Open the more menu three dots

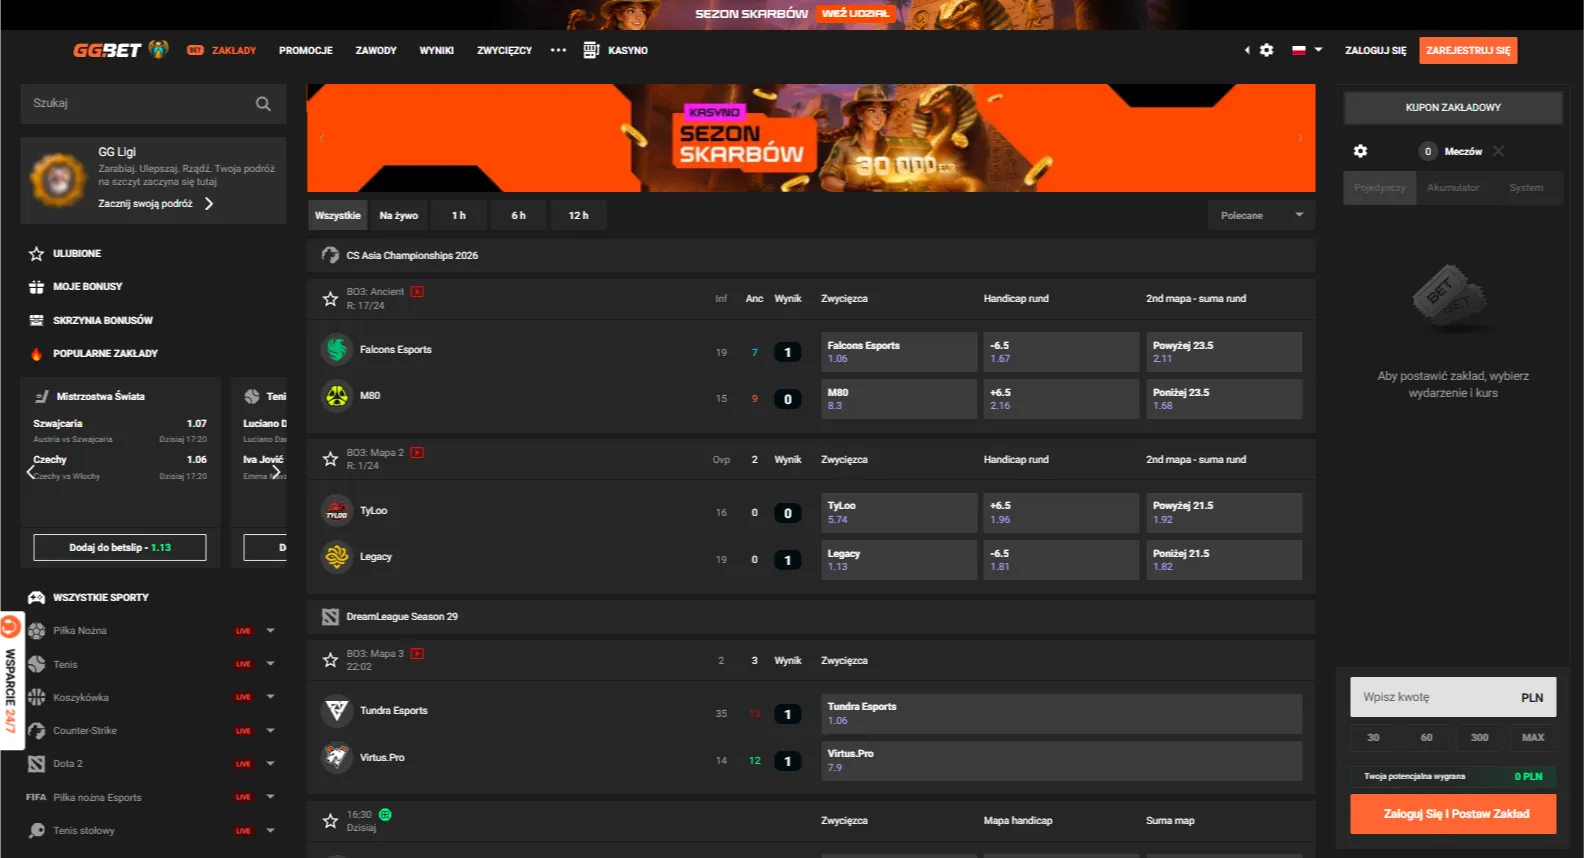[x=558, y=50]
